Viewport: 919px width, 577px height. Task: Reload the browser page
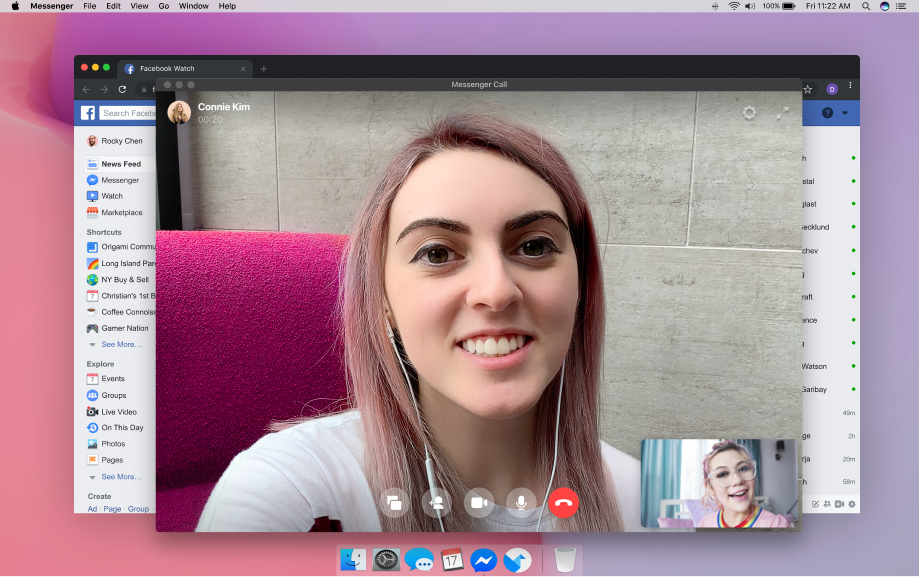coord(122,89)
